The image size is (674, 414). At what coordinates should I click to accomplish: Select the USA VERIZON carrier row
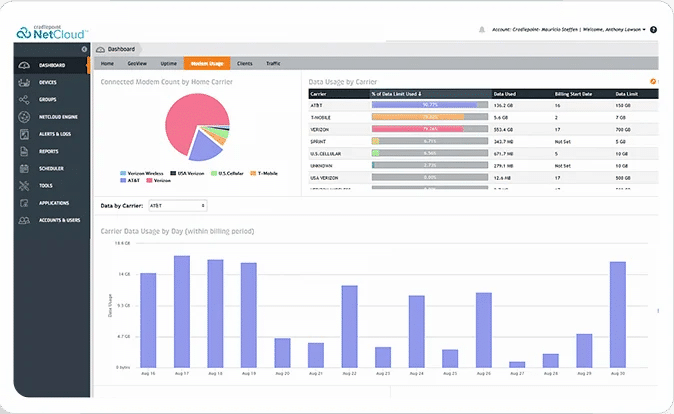[x=483, y=178]
